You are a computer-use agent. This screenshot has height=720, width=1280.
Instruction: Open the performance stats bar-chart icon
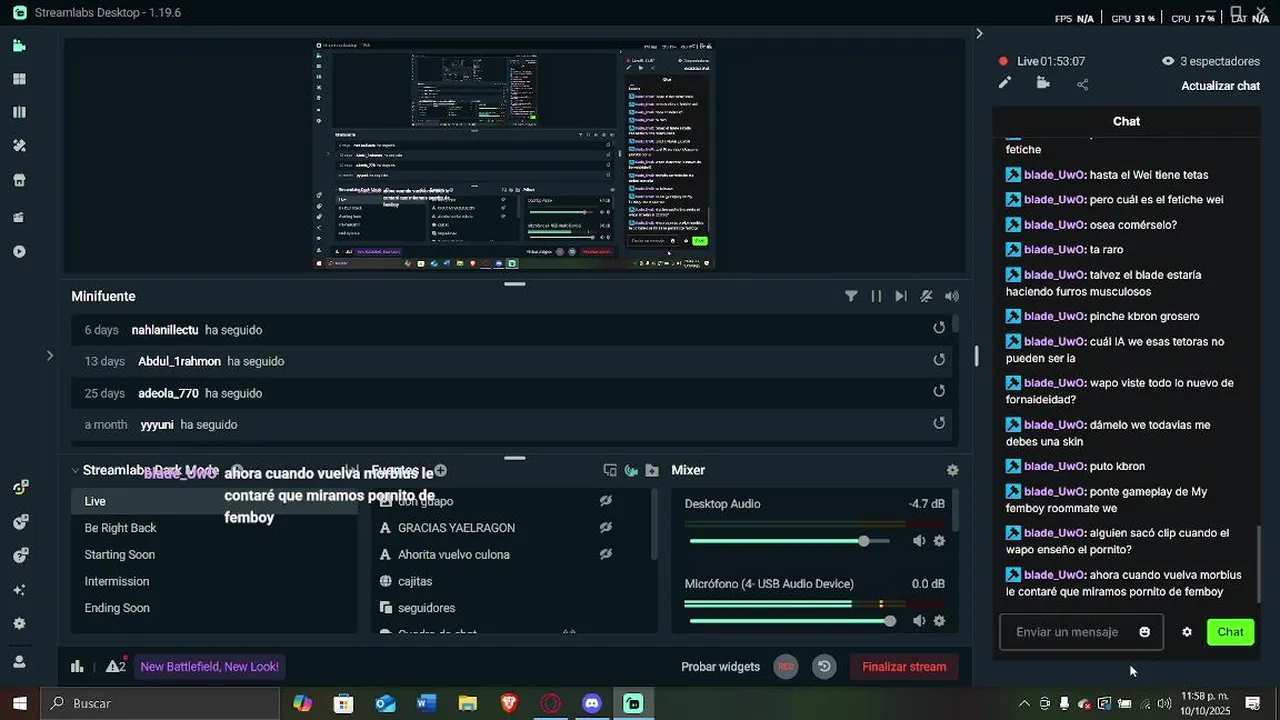point(77,667)
